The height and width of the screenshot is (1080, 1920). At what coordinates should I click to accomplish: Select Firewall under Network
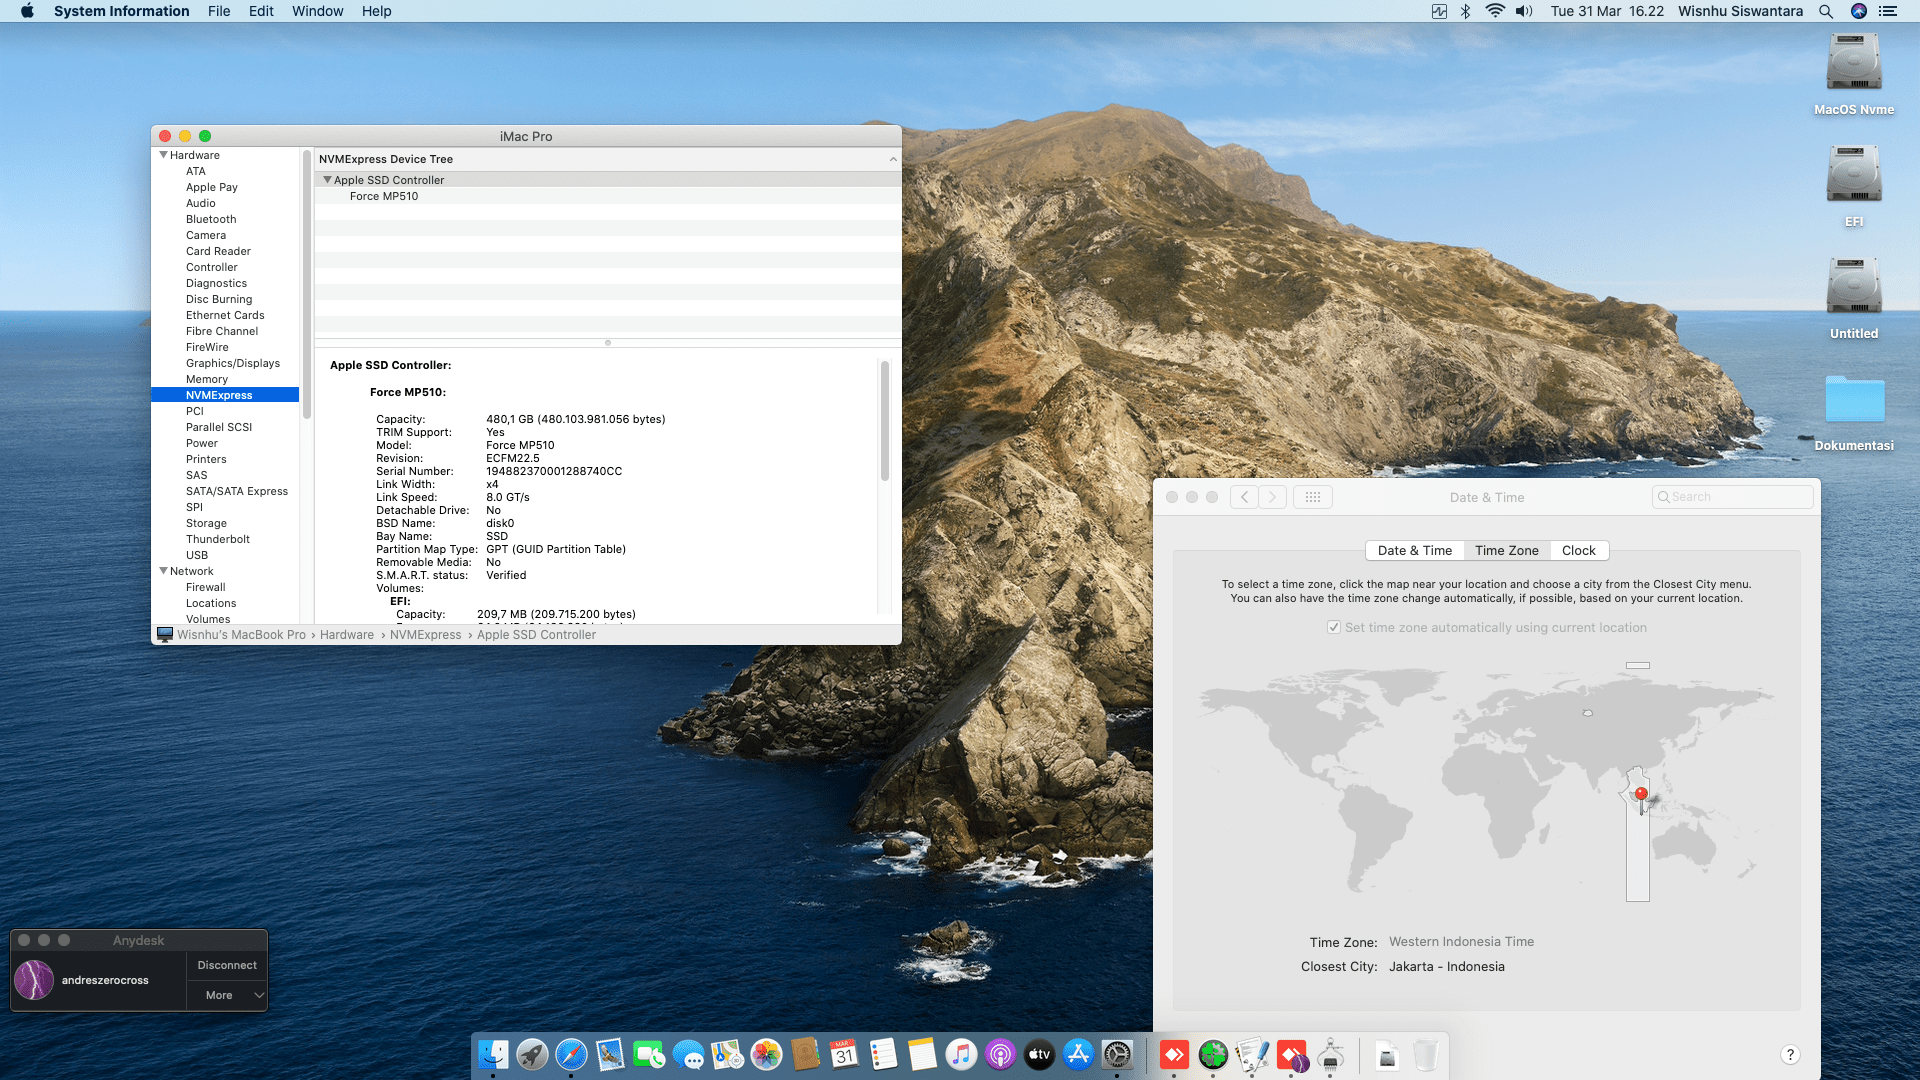(205, 587)
